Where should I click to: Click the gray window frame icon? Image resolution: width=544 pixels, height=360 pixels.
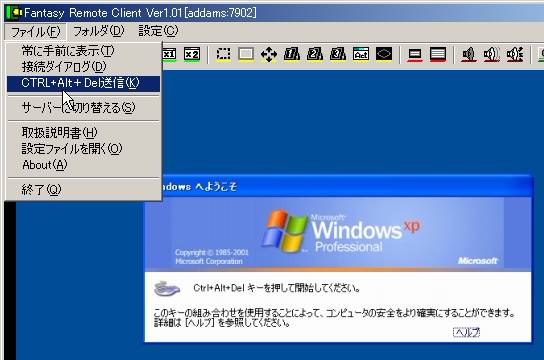tap(246, 54)
